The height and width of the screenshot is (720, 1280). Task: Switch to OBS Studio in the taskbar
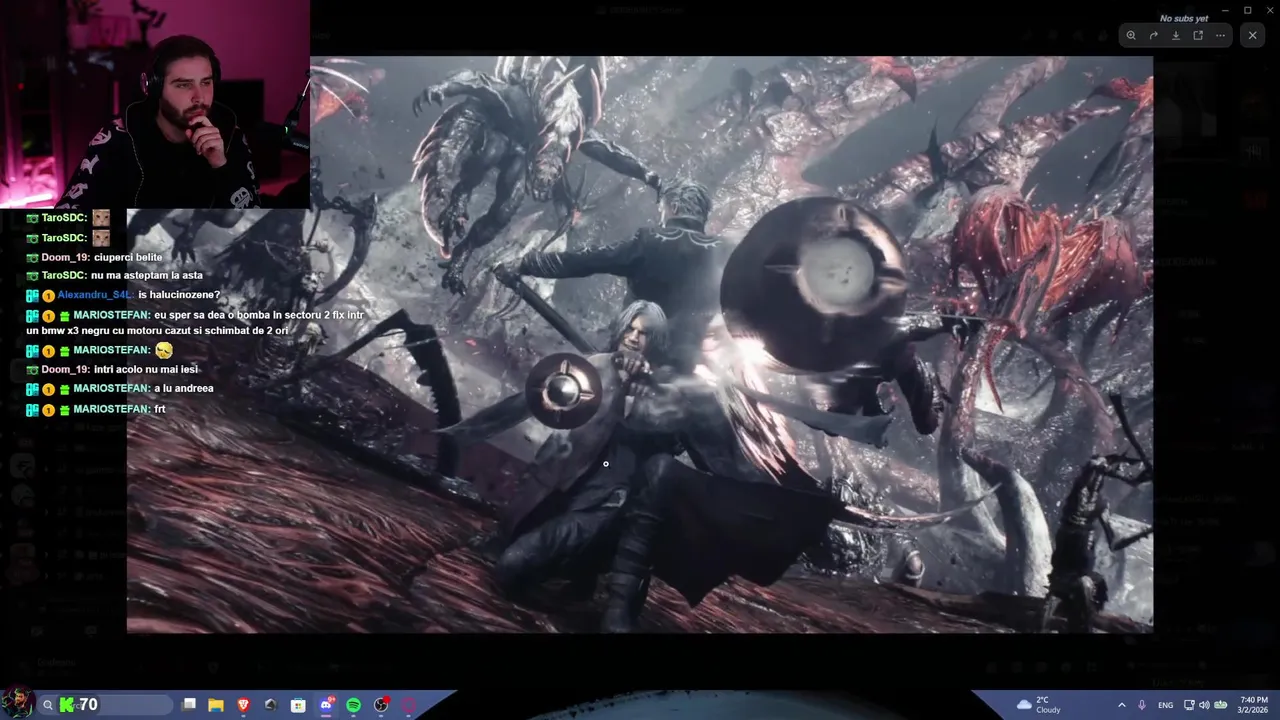coord(381,705)
